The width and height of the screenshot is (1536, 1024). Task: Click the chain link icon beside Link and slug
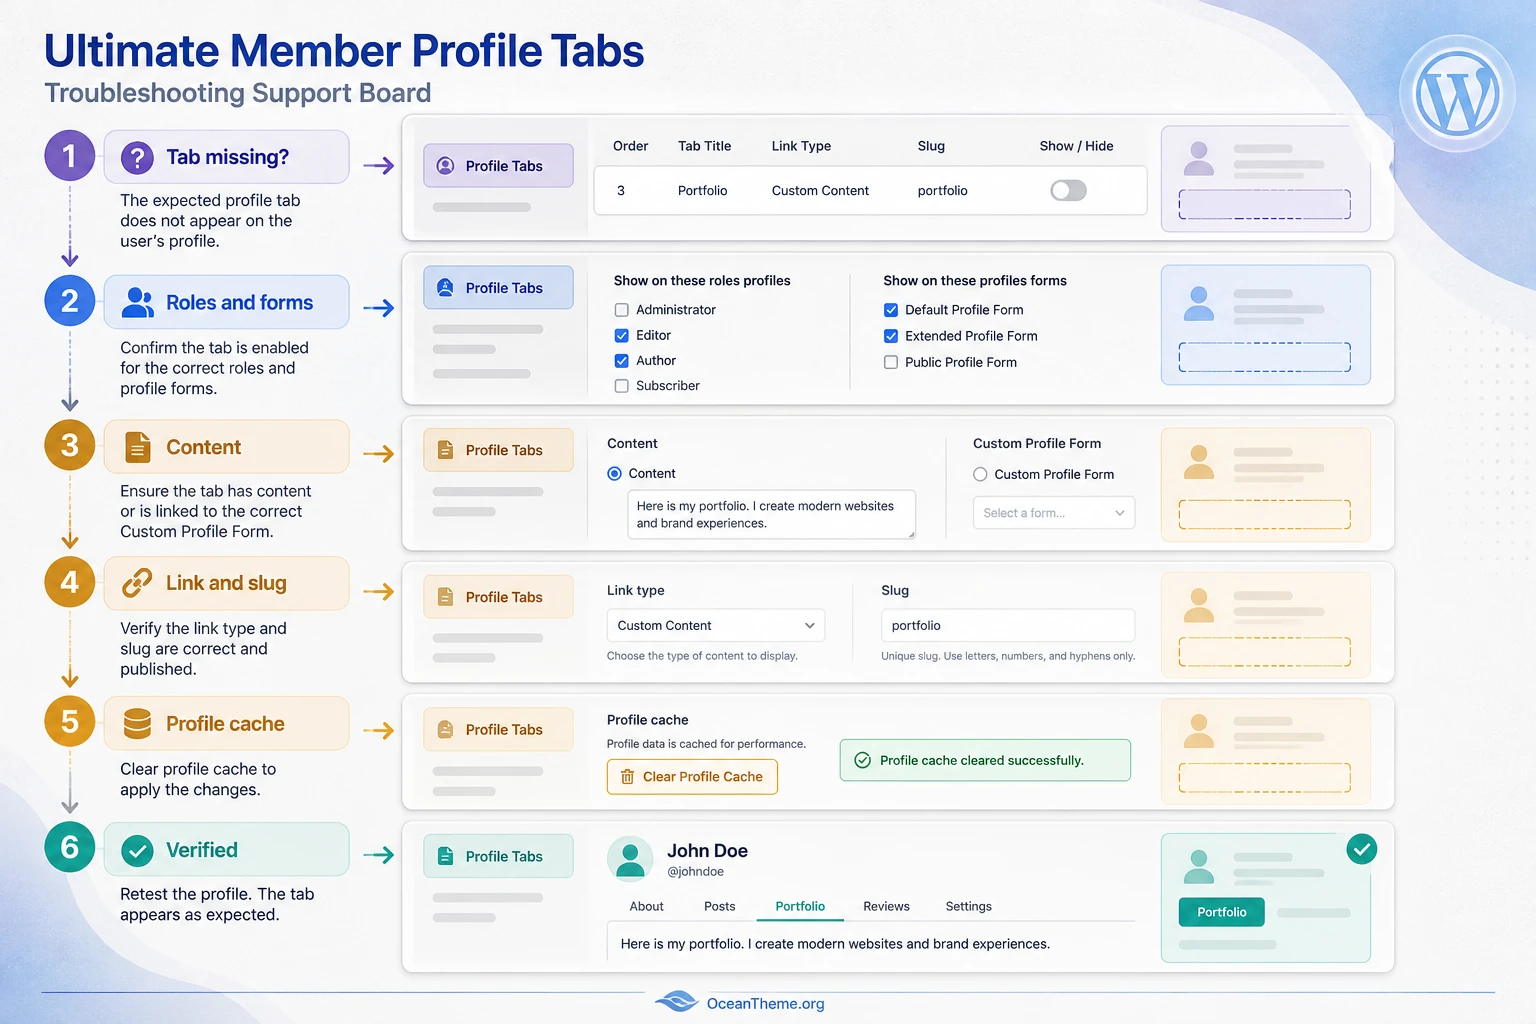tap(137, 583)
